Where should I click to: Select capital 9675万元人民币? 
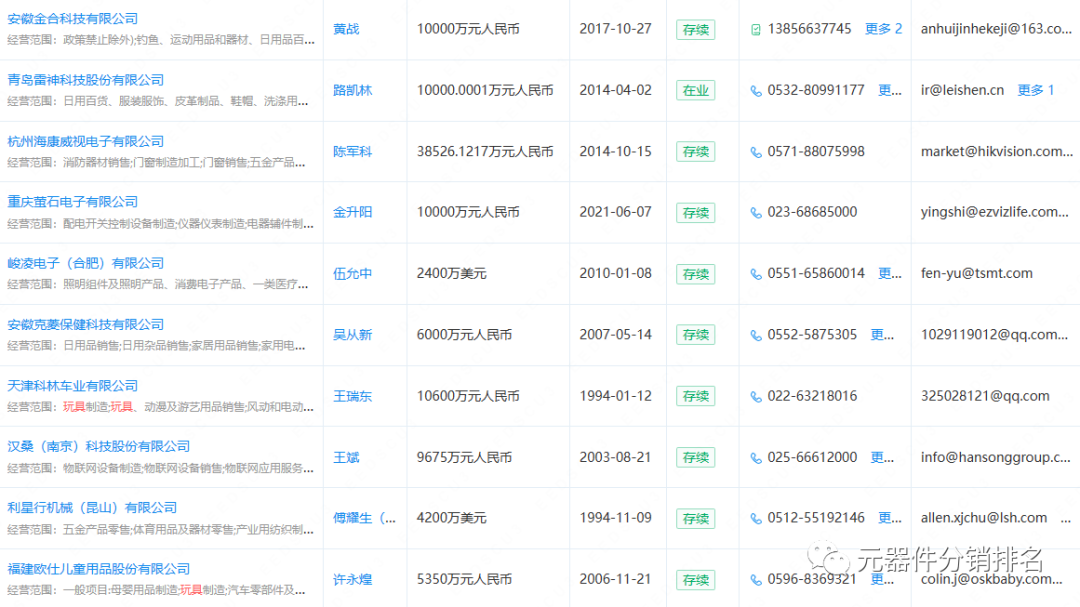point(464,457)
